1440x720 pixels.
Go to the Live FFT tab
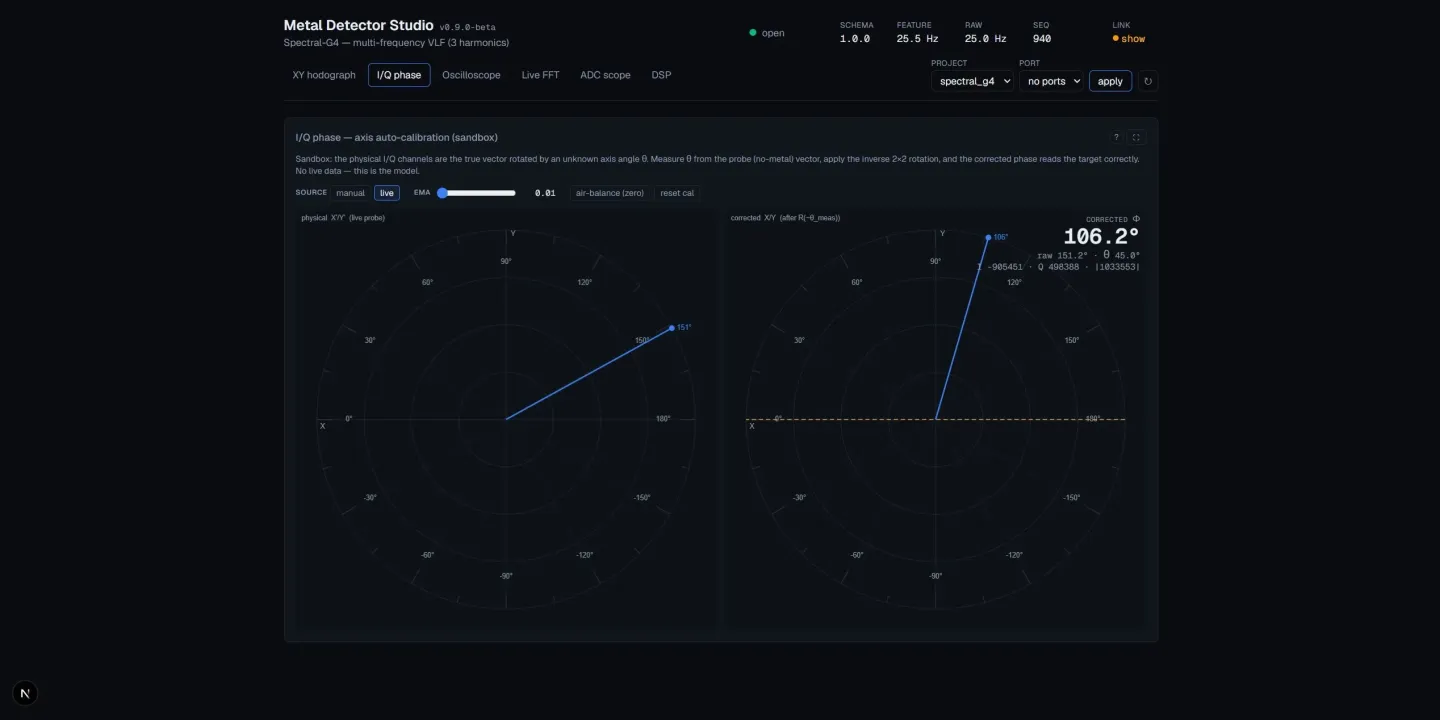pos(540,75)
